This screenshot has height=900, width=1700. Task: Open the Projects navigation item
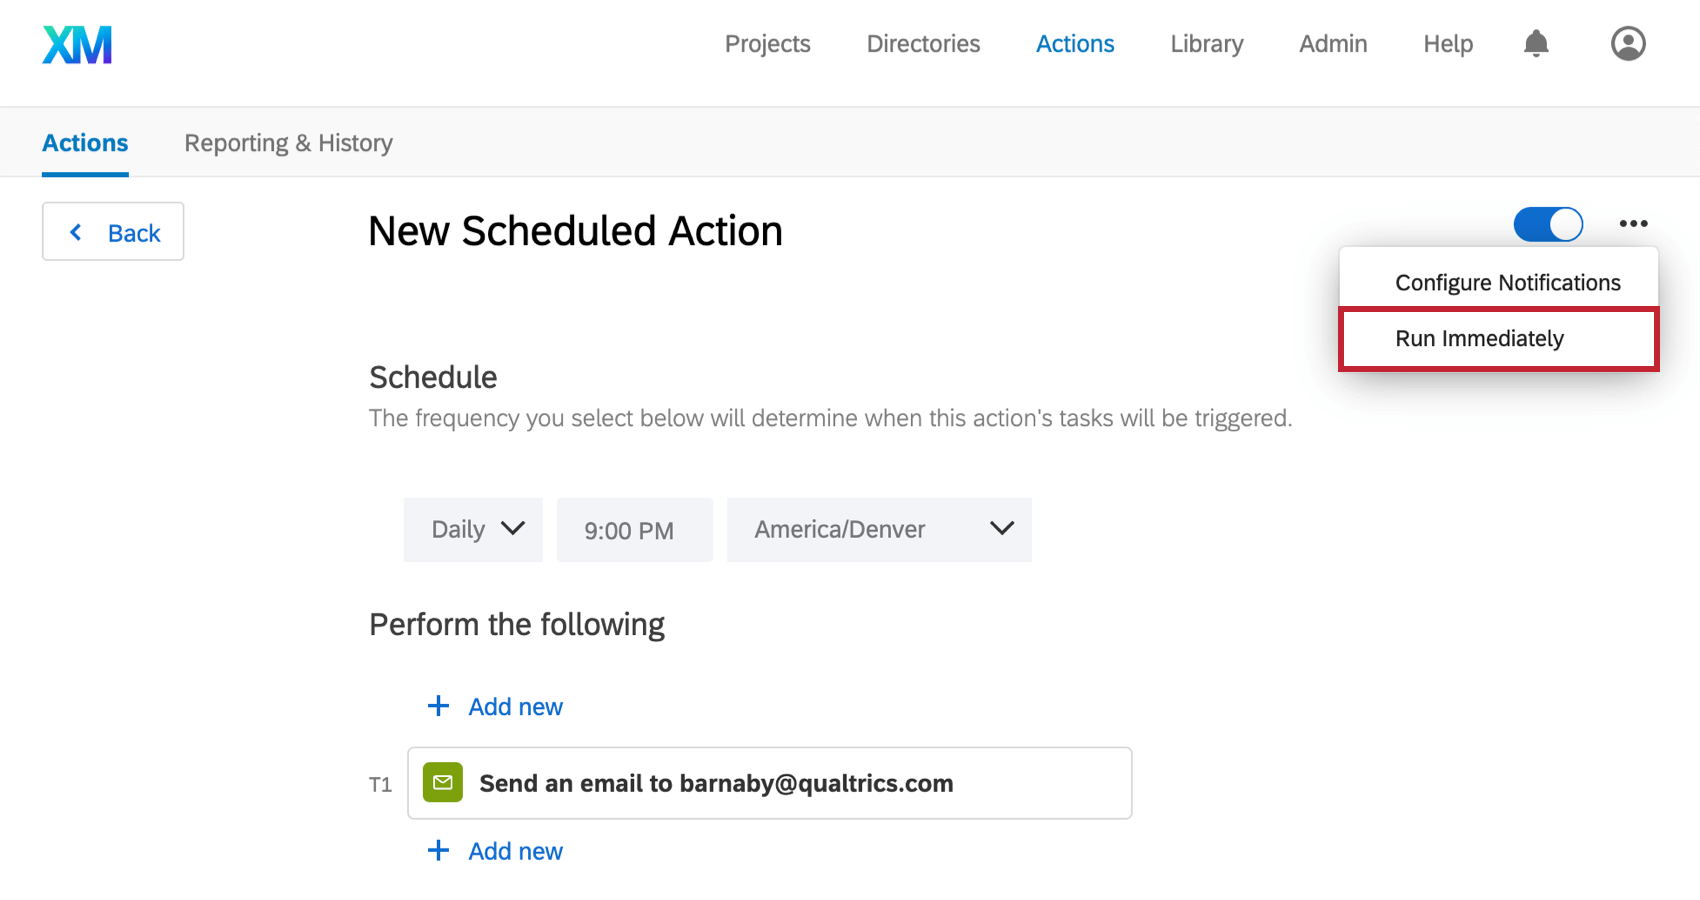[767, 44]
